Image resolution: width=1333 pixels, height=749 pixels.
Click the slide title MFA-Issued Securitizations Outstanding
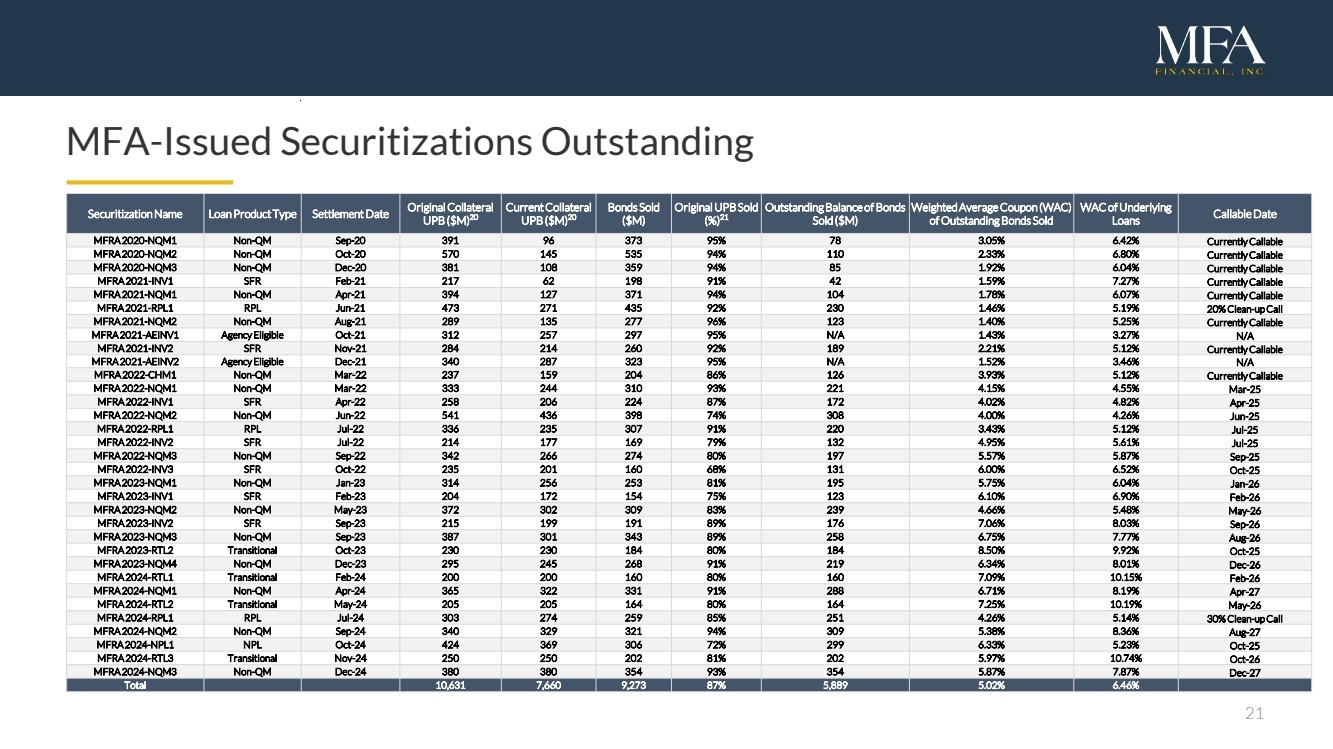[409, 142]
